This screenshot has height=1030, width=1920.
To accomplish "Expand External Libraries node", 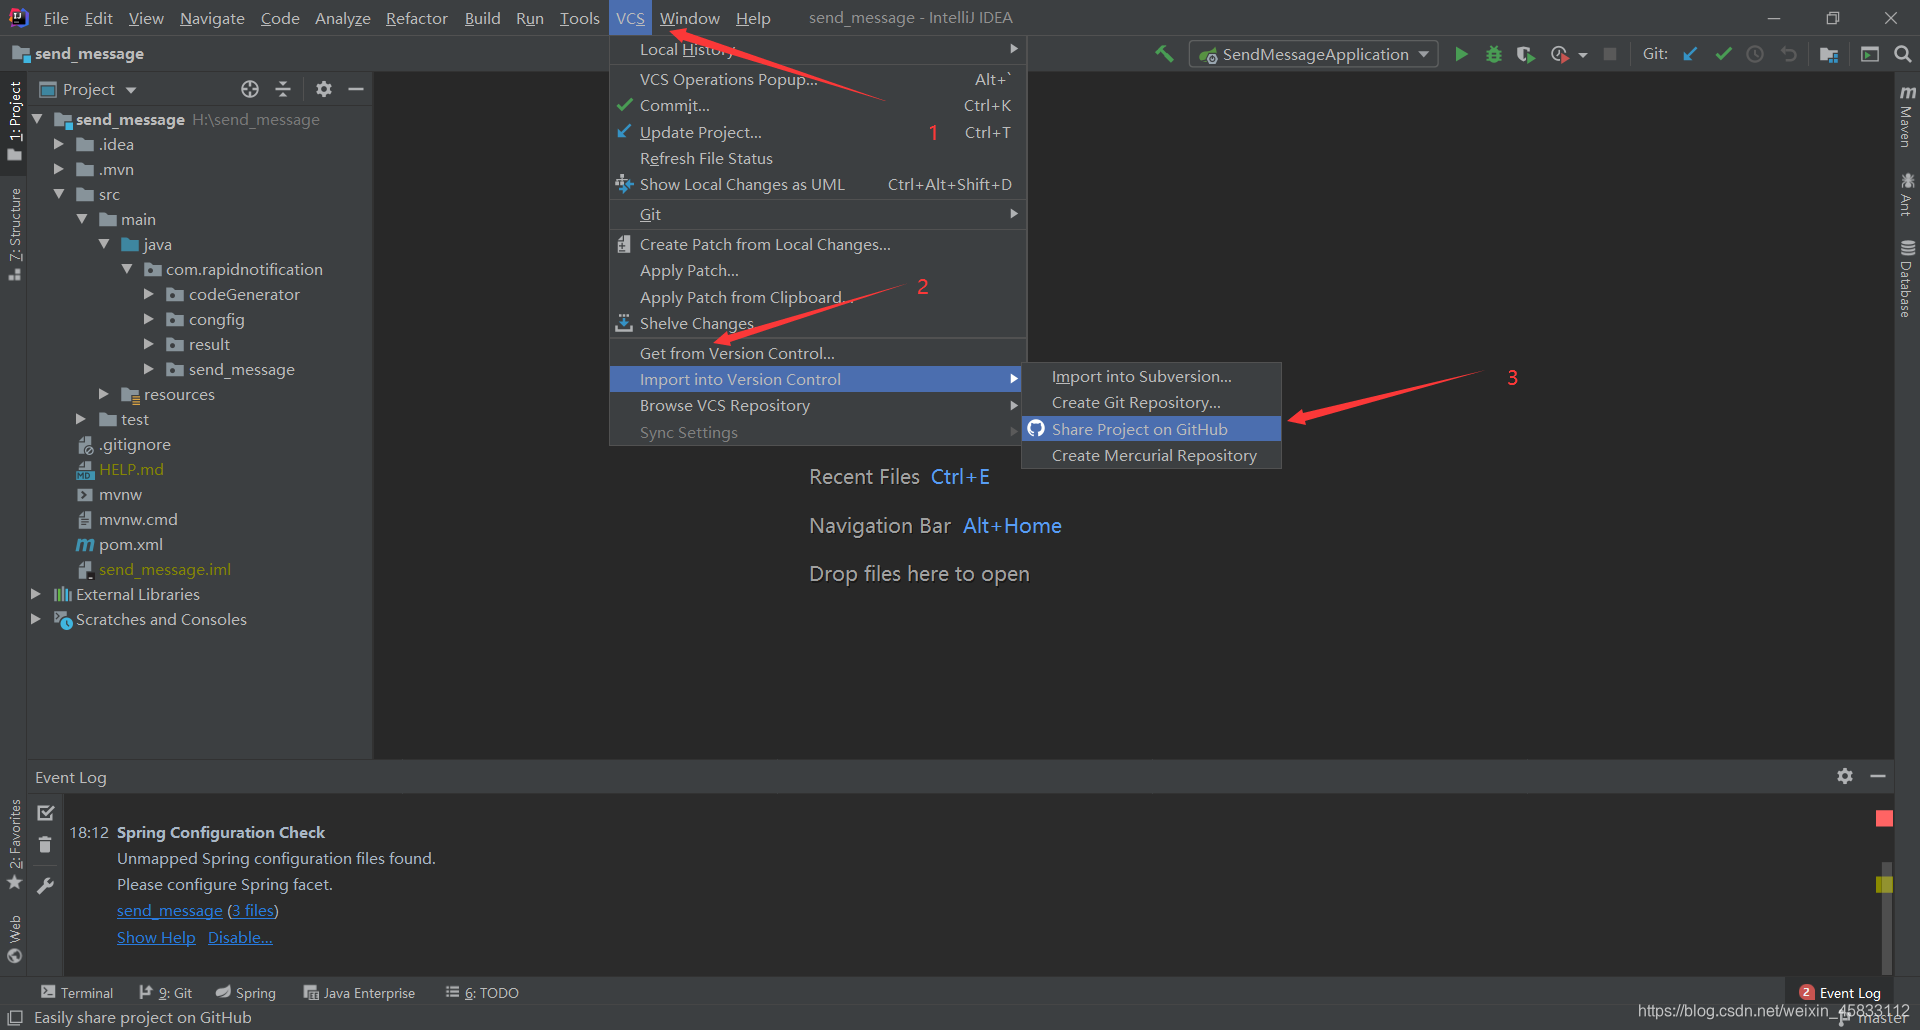I will 36,594.
